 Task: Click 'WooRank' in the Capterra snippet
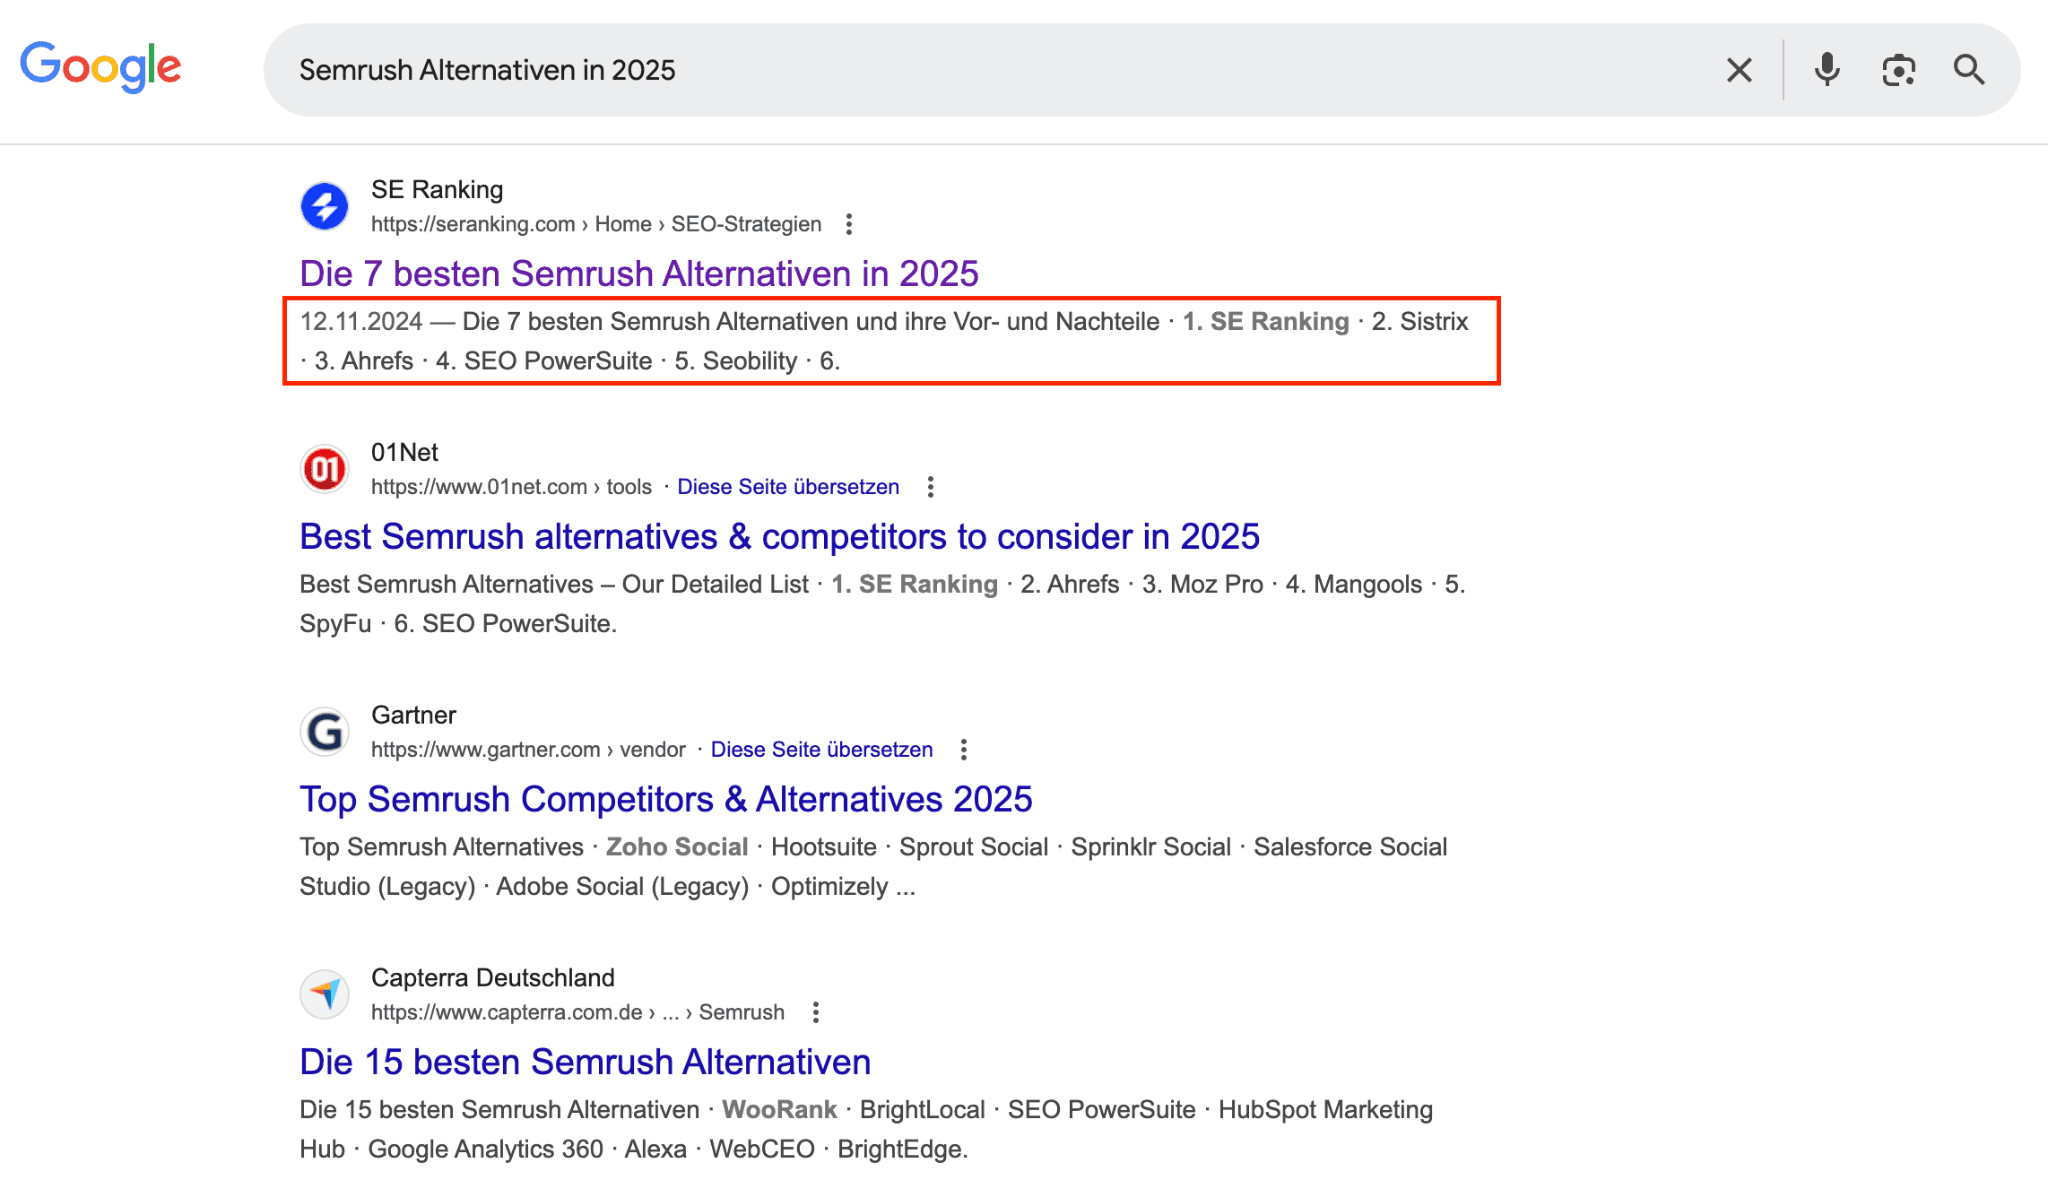[x=780, y=1110]
